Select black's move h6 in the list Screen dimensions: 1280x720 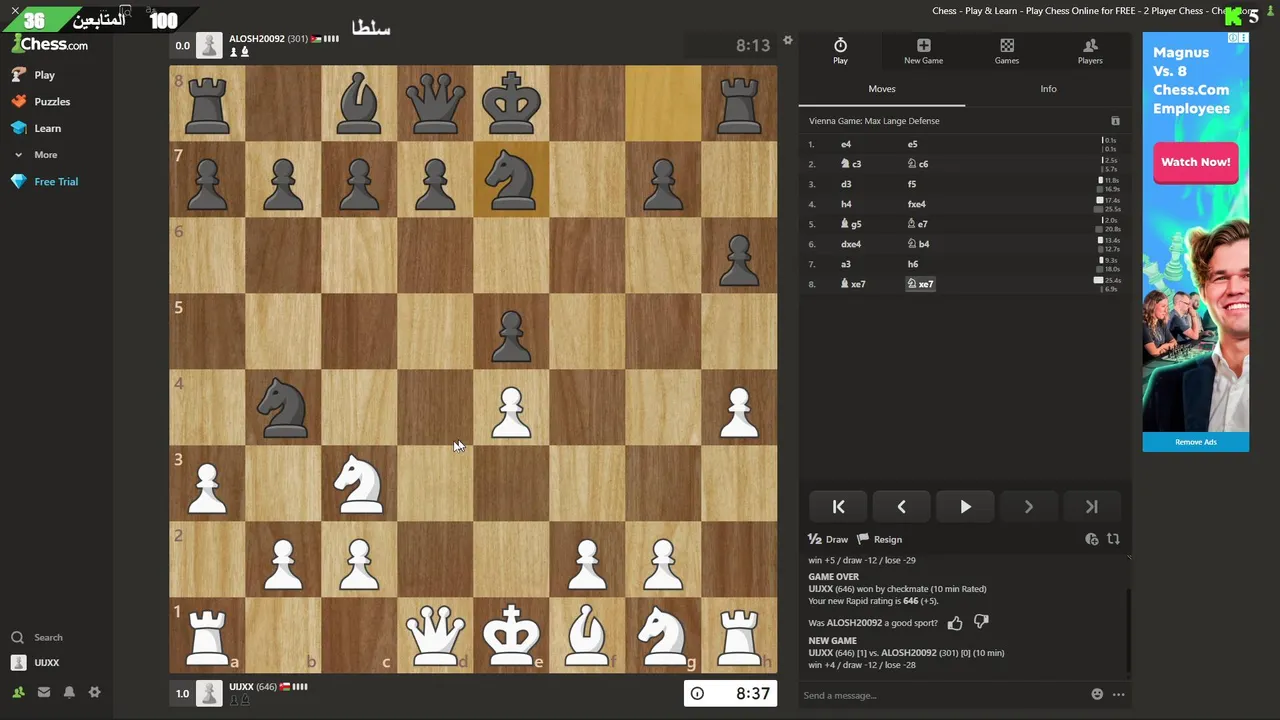[x=912, y=264]
